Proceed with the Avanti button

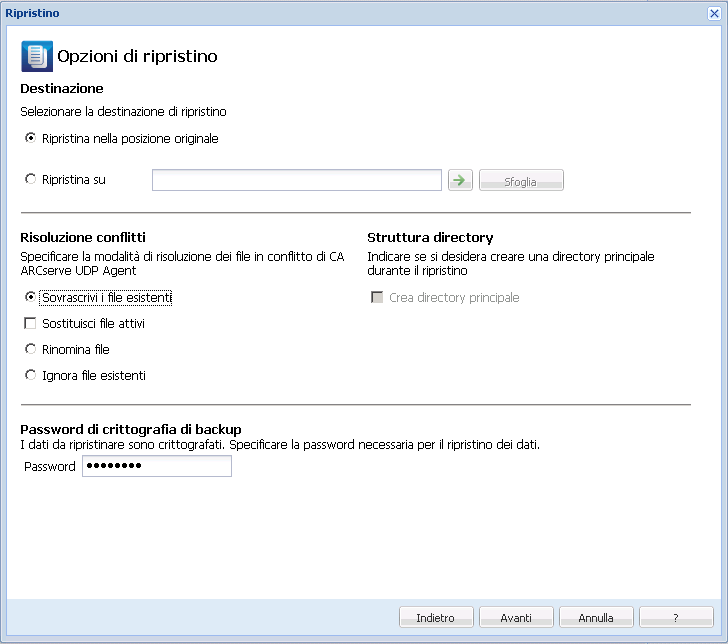click(x=516, y=618)
